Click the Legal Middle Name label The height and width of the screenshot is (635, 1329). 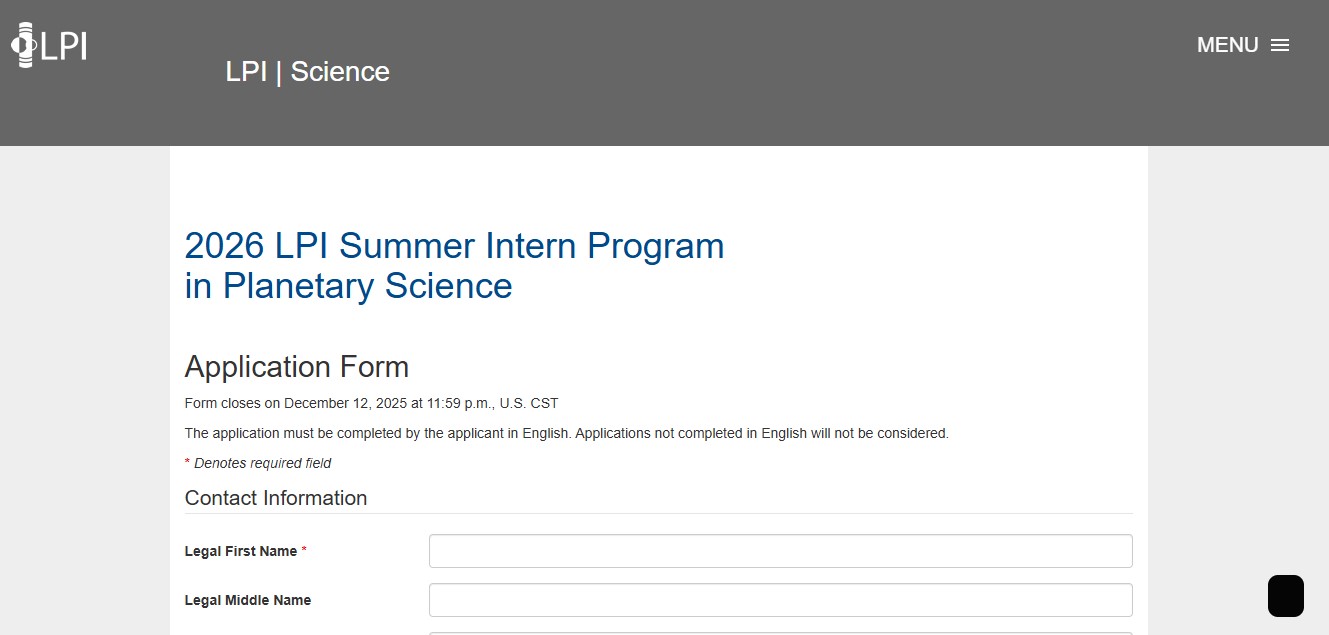pyautogui.click(x=248, y=600)
